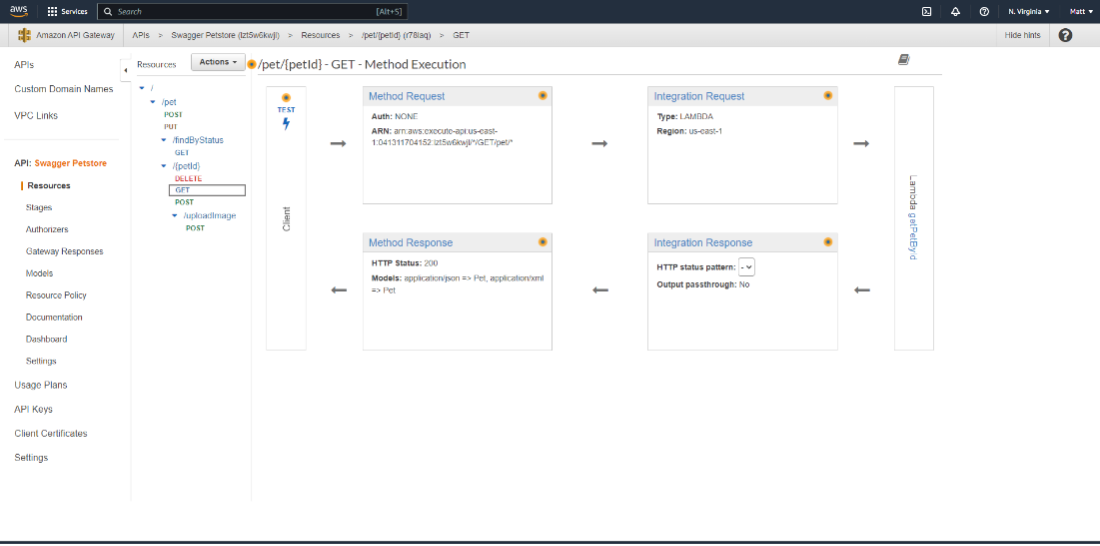Click Swagger Petstore API name in sidebar
The image size is (1100, 546).
click(x=71, y=164)
